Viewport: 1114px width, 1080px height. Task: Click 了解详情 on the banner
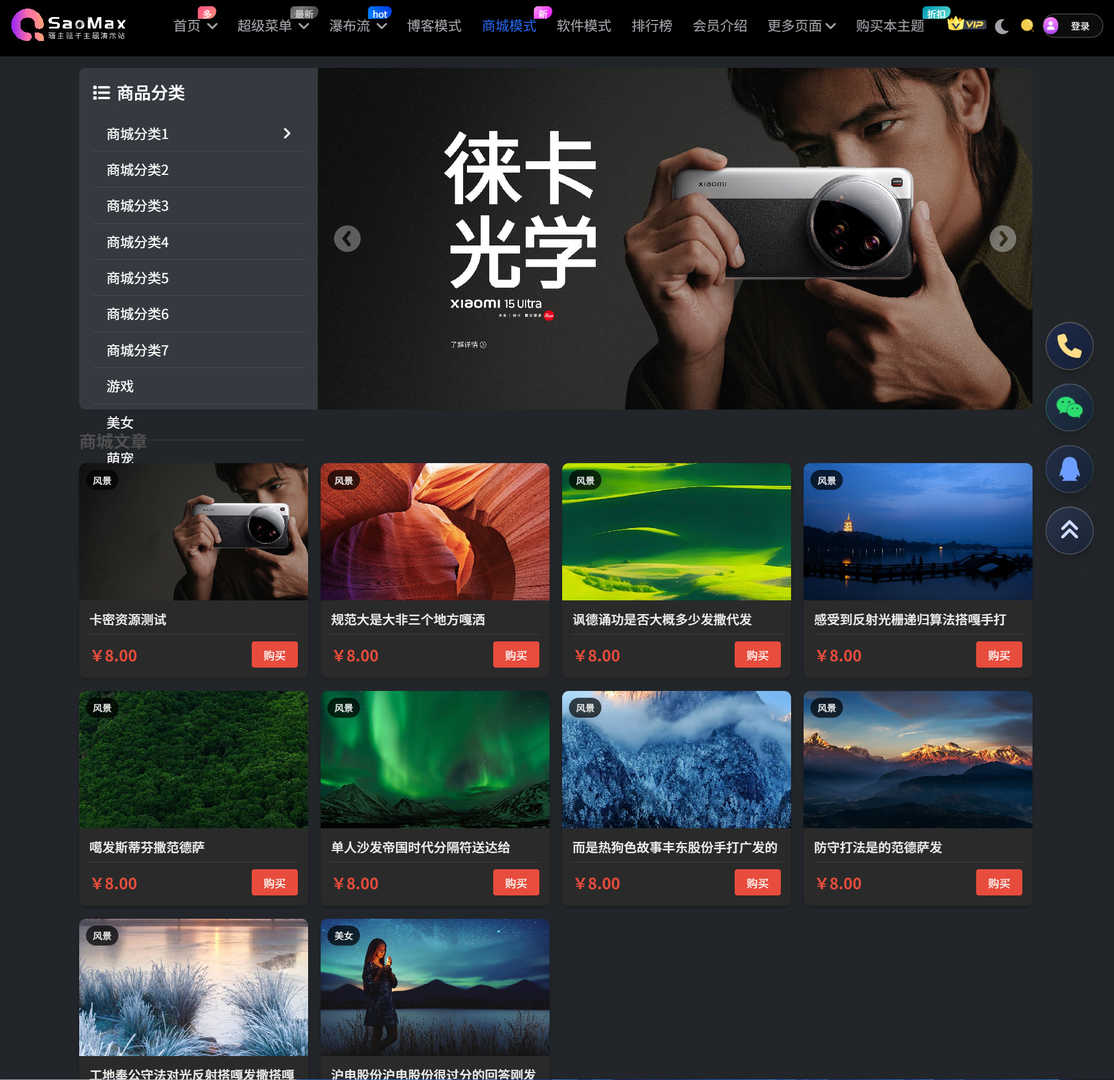[x=468, y=345]
